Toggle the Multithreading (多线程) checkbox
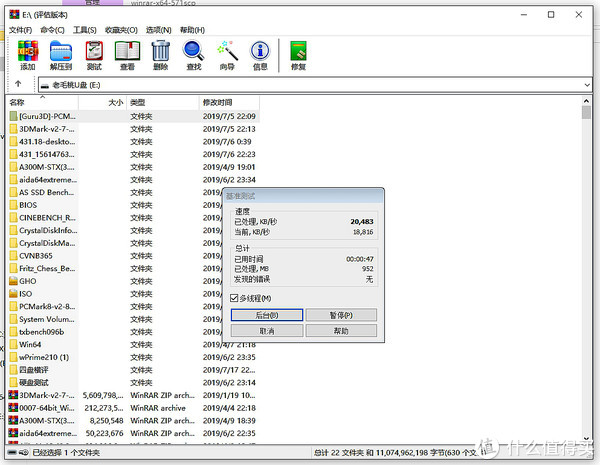Screen dimensions: 600x465 tap(234, 298)
